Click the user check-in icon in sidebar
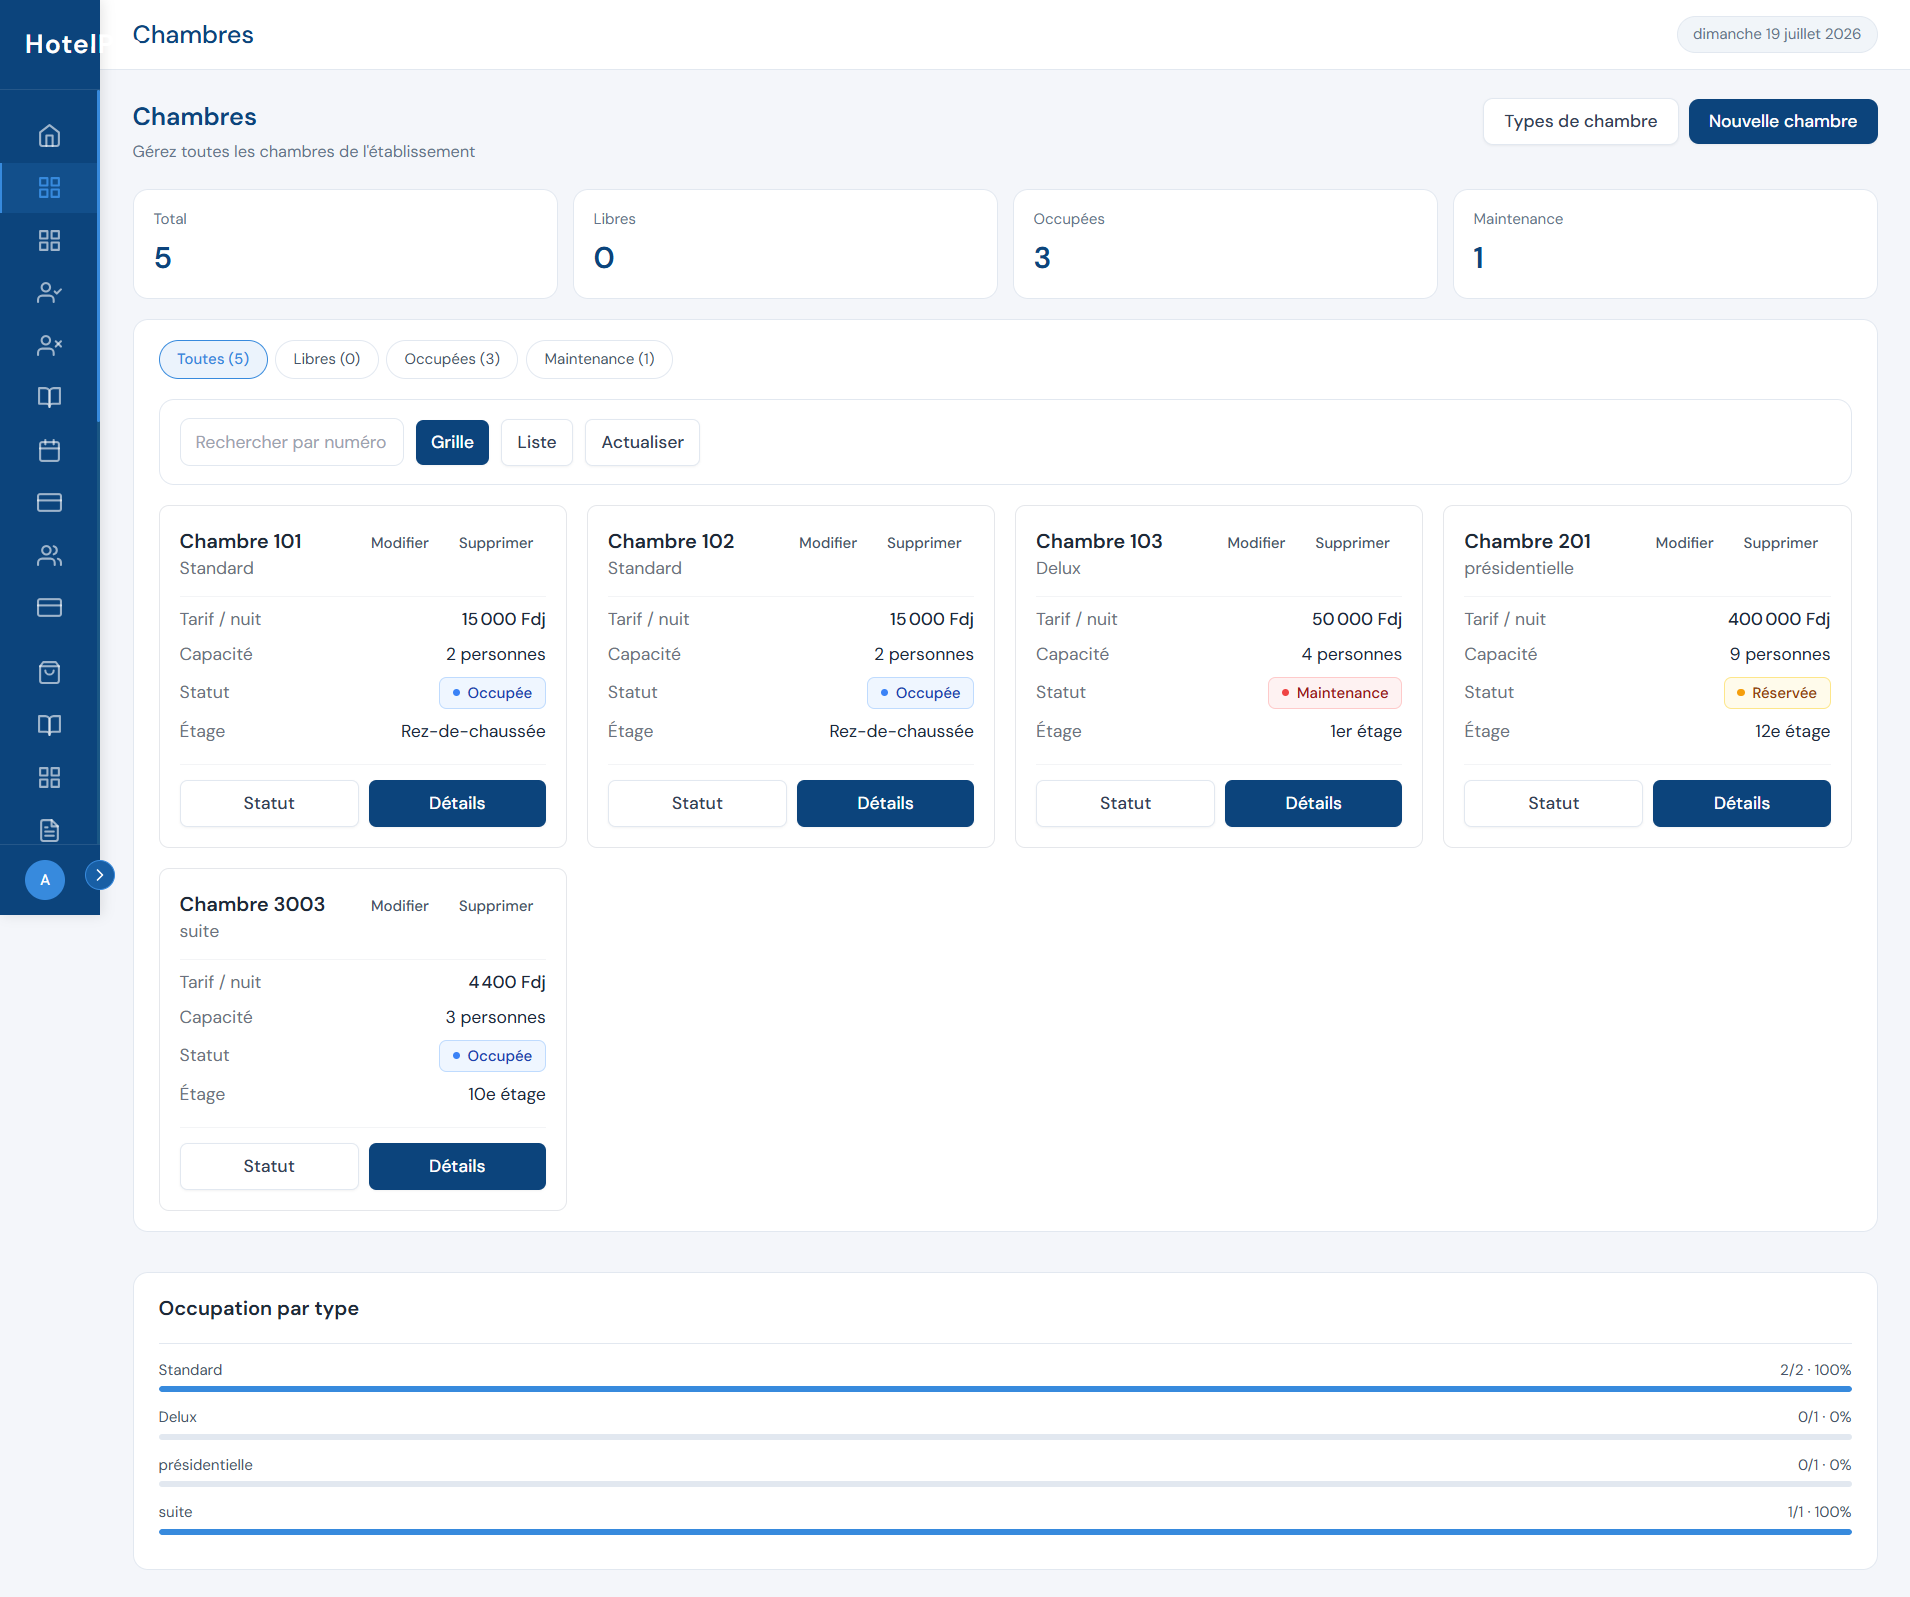Image resolution: width=1910 pixels, height=1597 pixels. click(49, 293)
